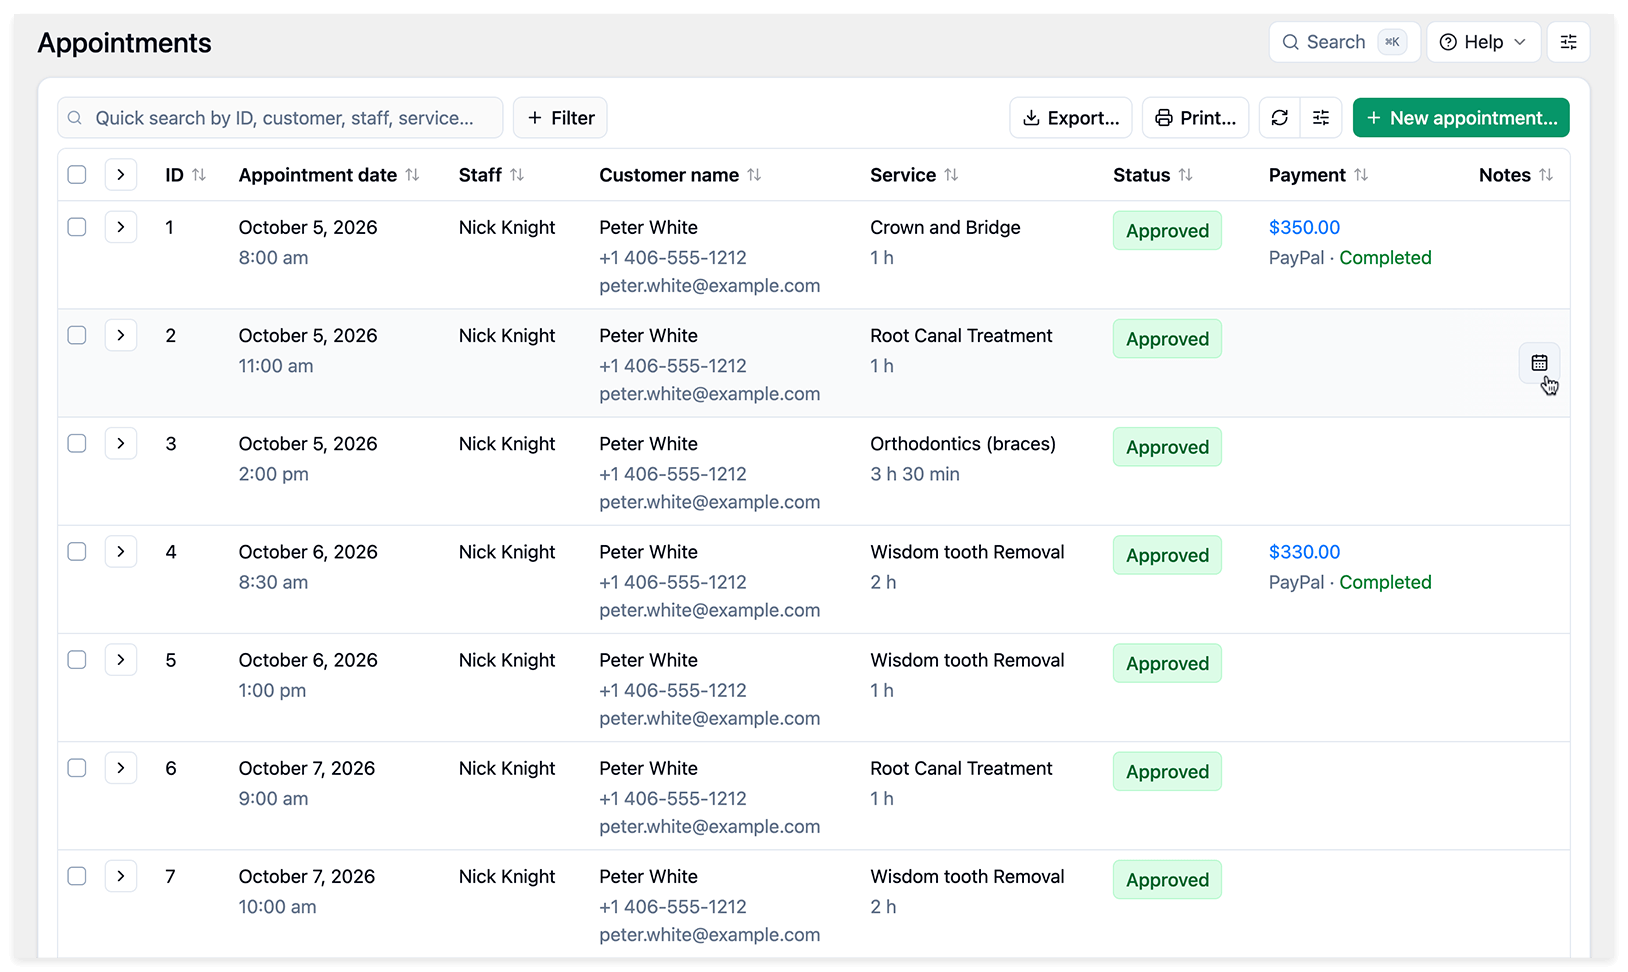1628x972 pixels.
Task: Expand details of appointment ID 1
Action: click(x=121, y=227)
